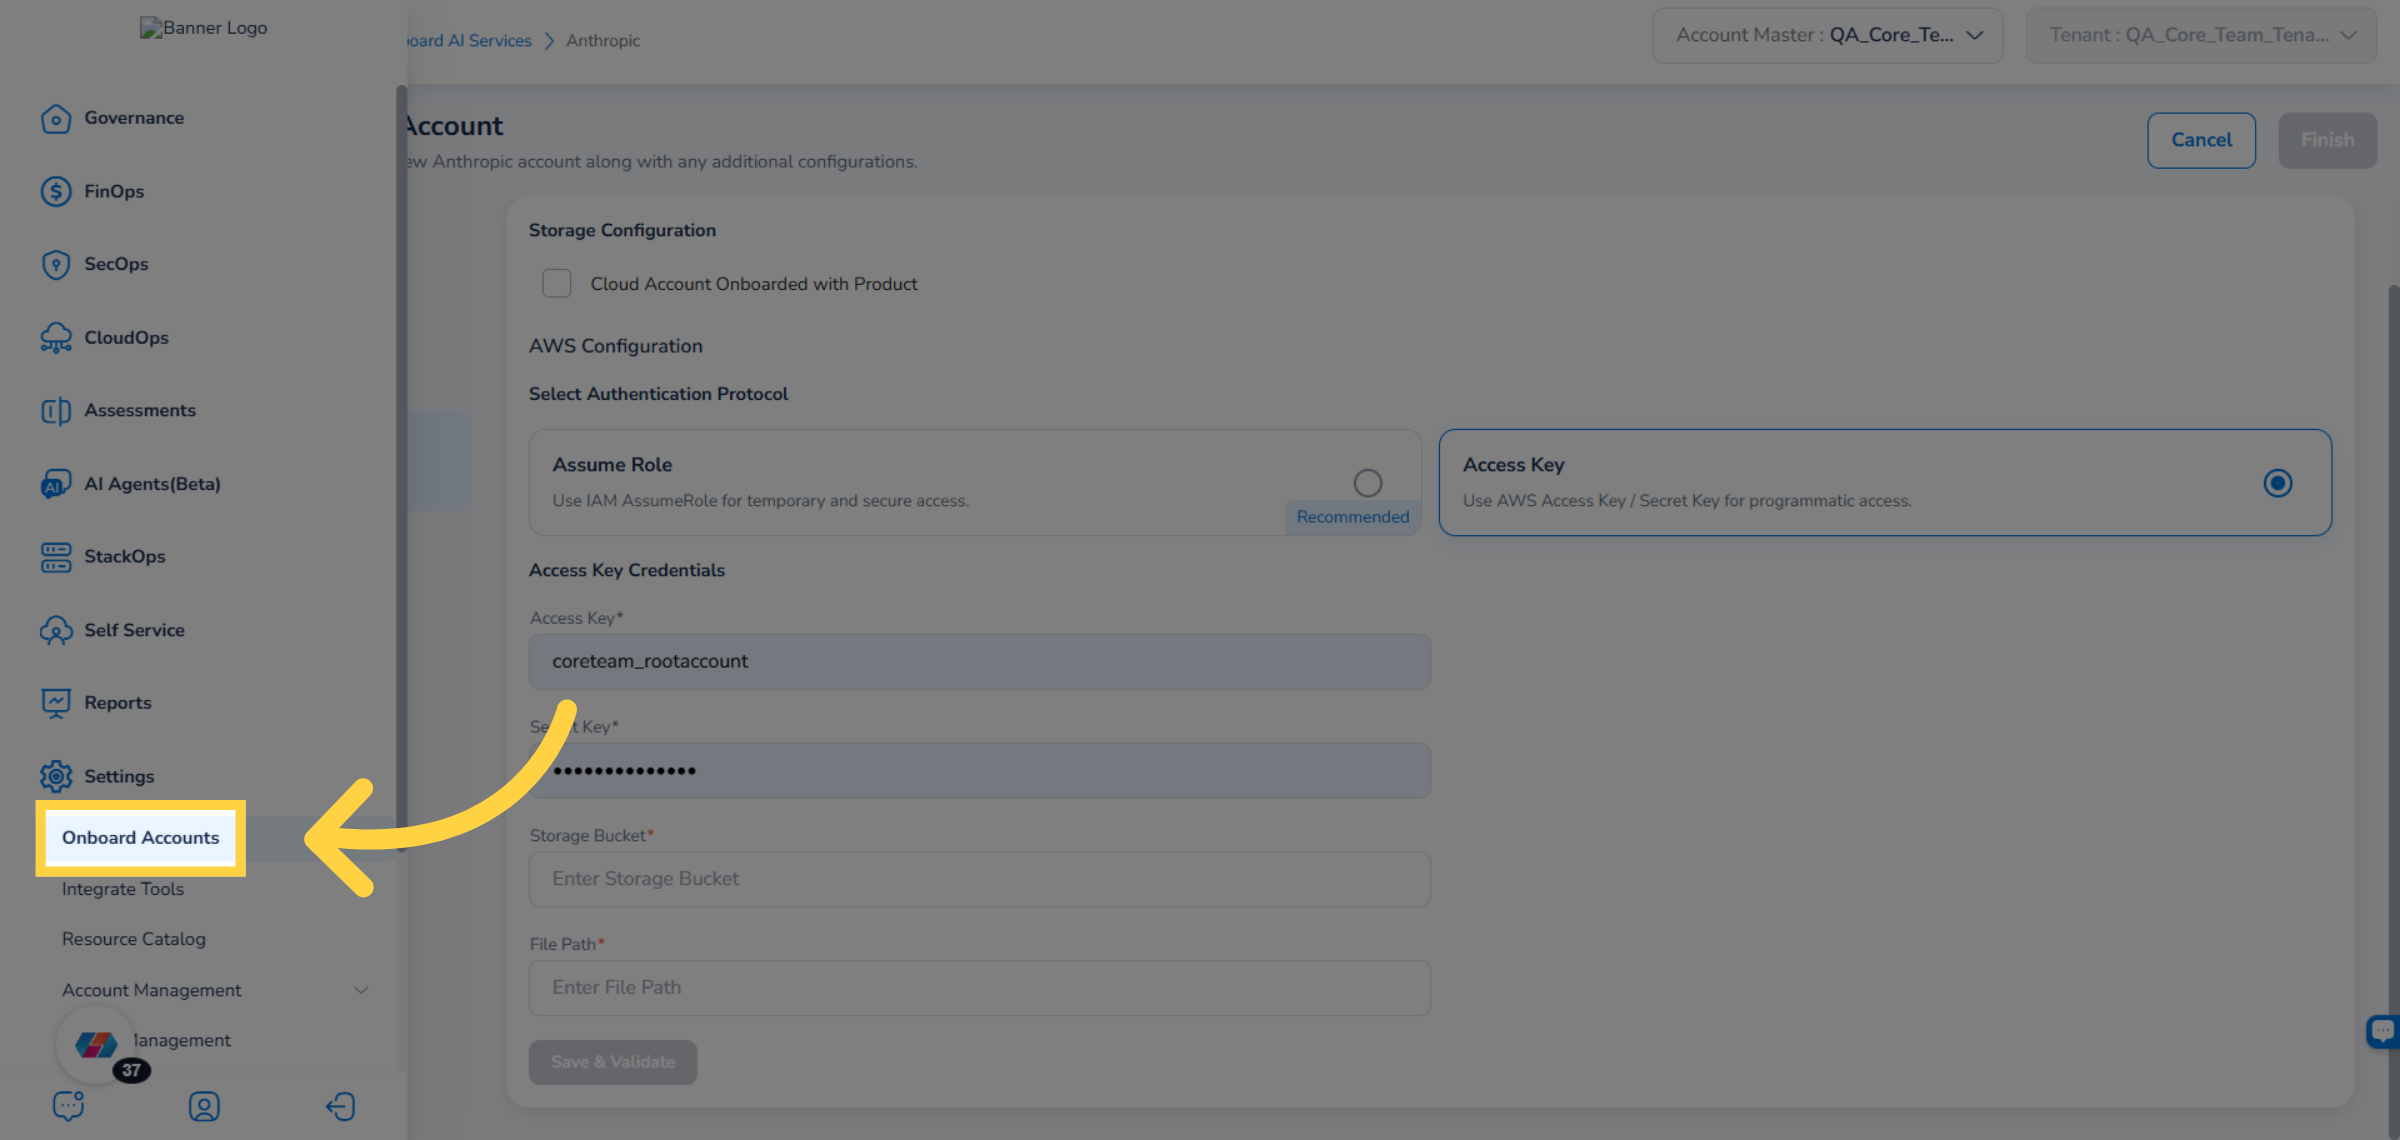Click the Cancel button
2400x1140 pixels.
point(2201,140)
